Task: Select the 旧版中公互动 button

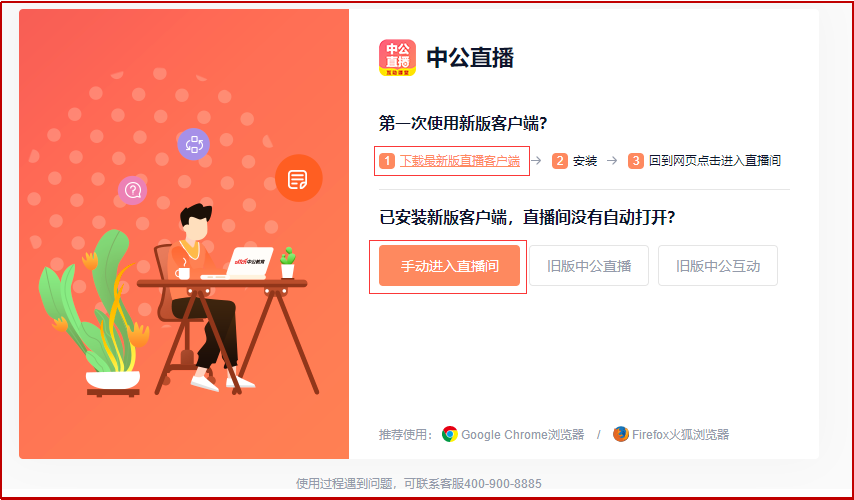Action: pos(718,266)
